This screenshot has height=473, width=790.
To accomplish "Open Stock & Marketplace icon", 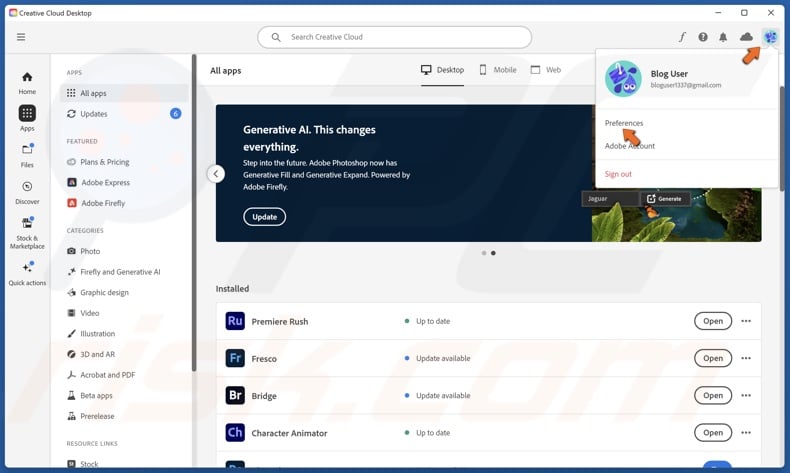I will (x=27, y=223).
